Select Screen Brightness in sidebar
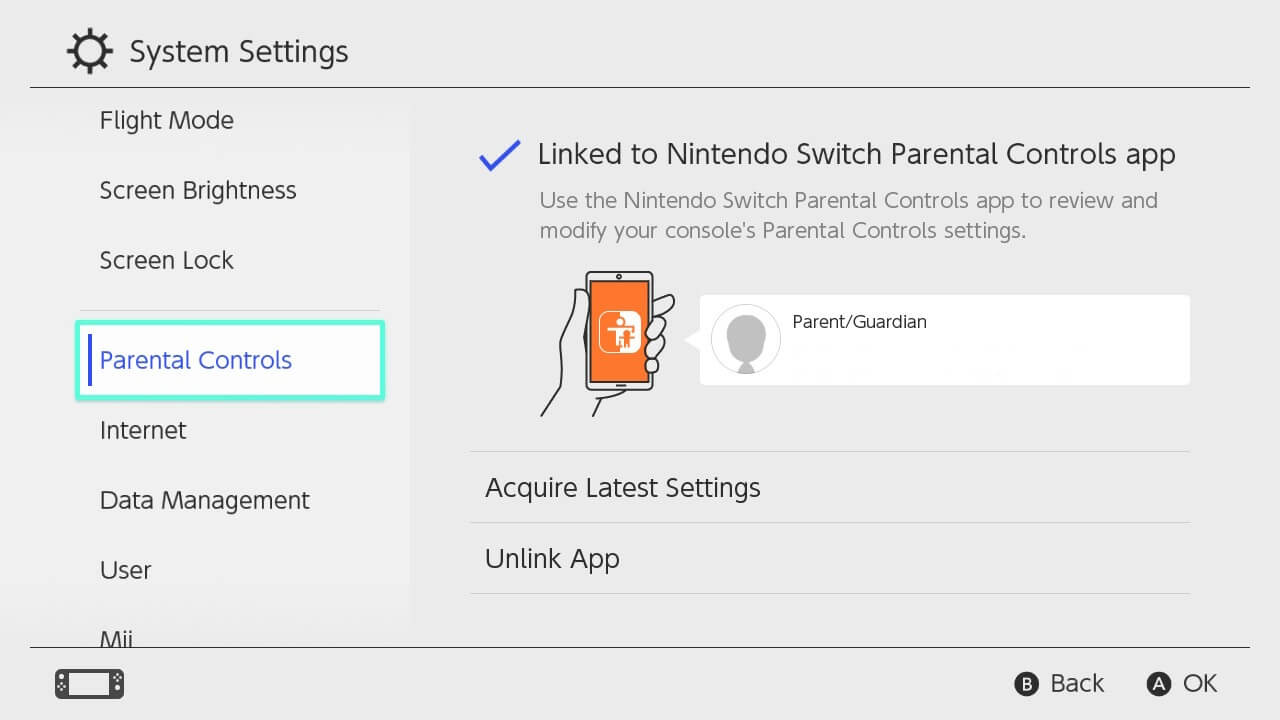 198,191
